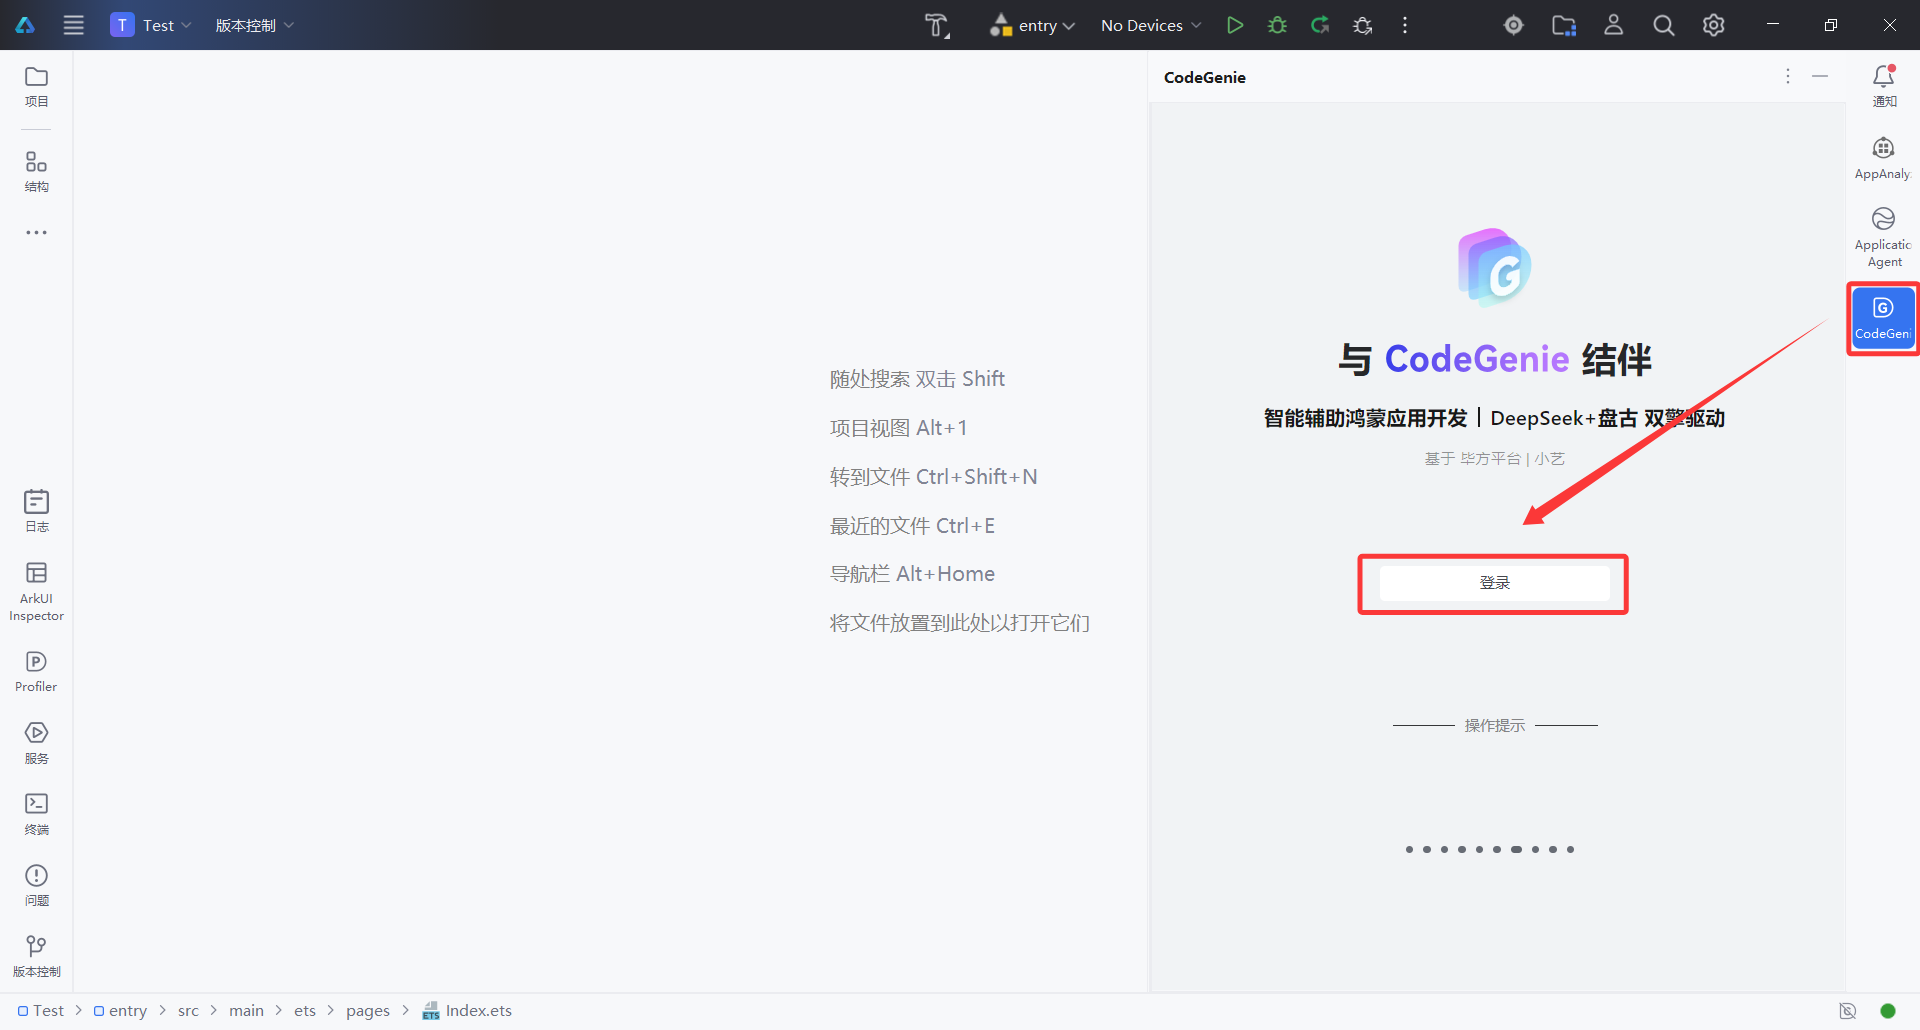Click the 操作提示 label
The height and width of the screenshot is (1030, 1920).
pos(1494,725)
